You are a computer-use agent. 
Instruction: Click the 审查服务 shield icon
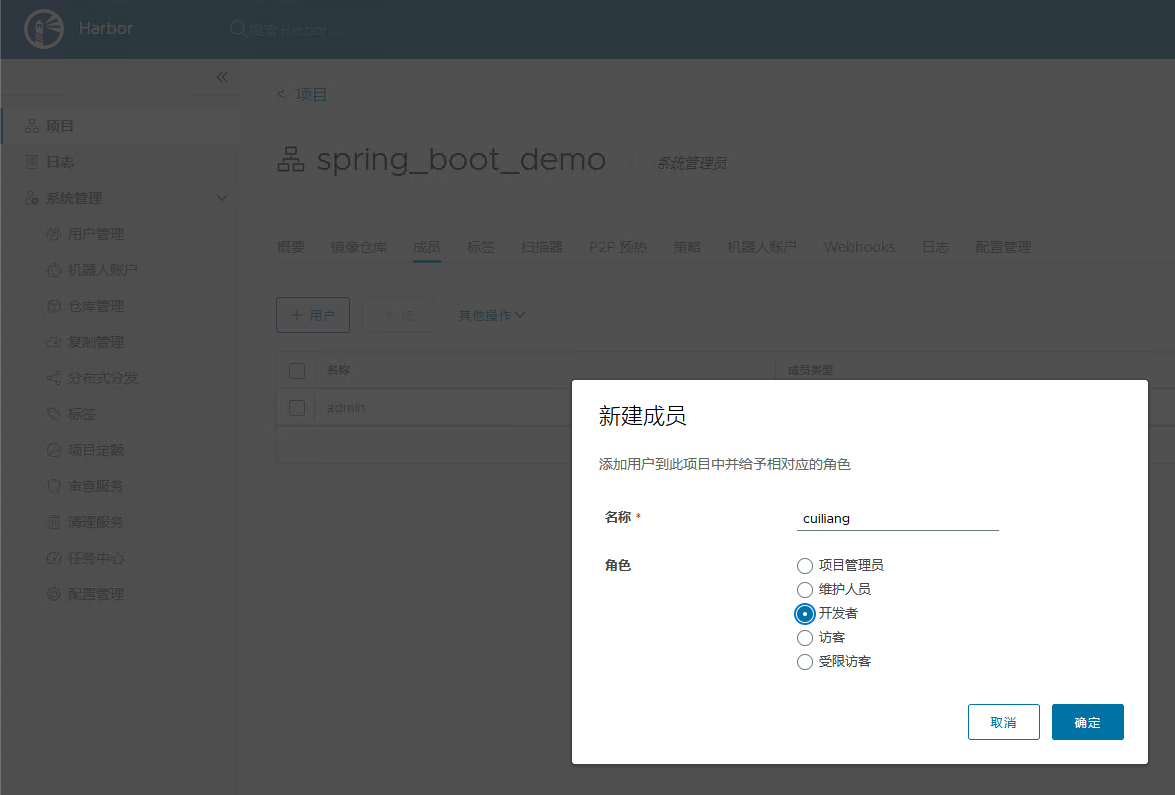pos(54,486)
